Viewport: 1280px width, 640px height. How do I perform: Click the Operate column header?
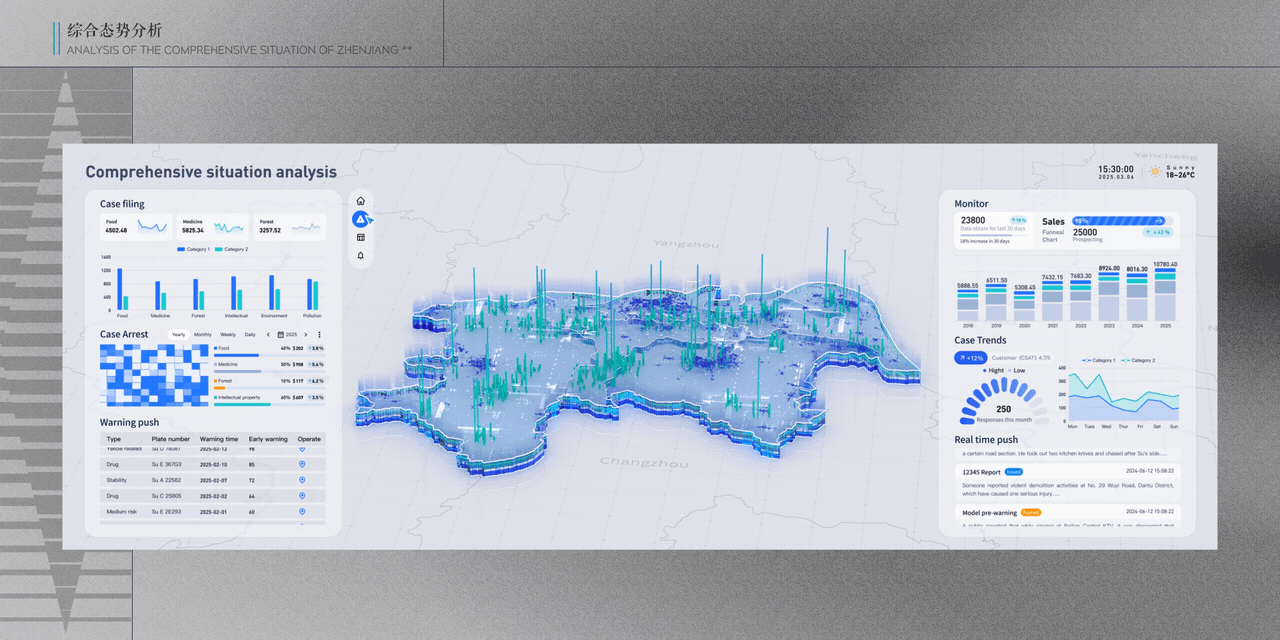coord(309,439)
